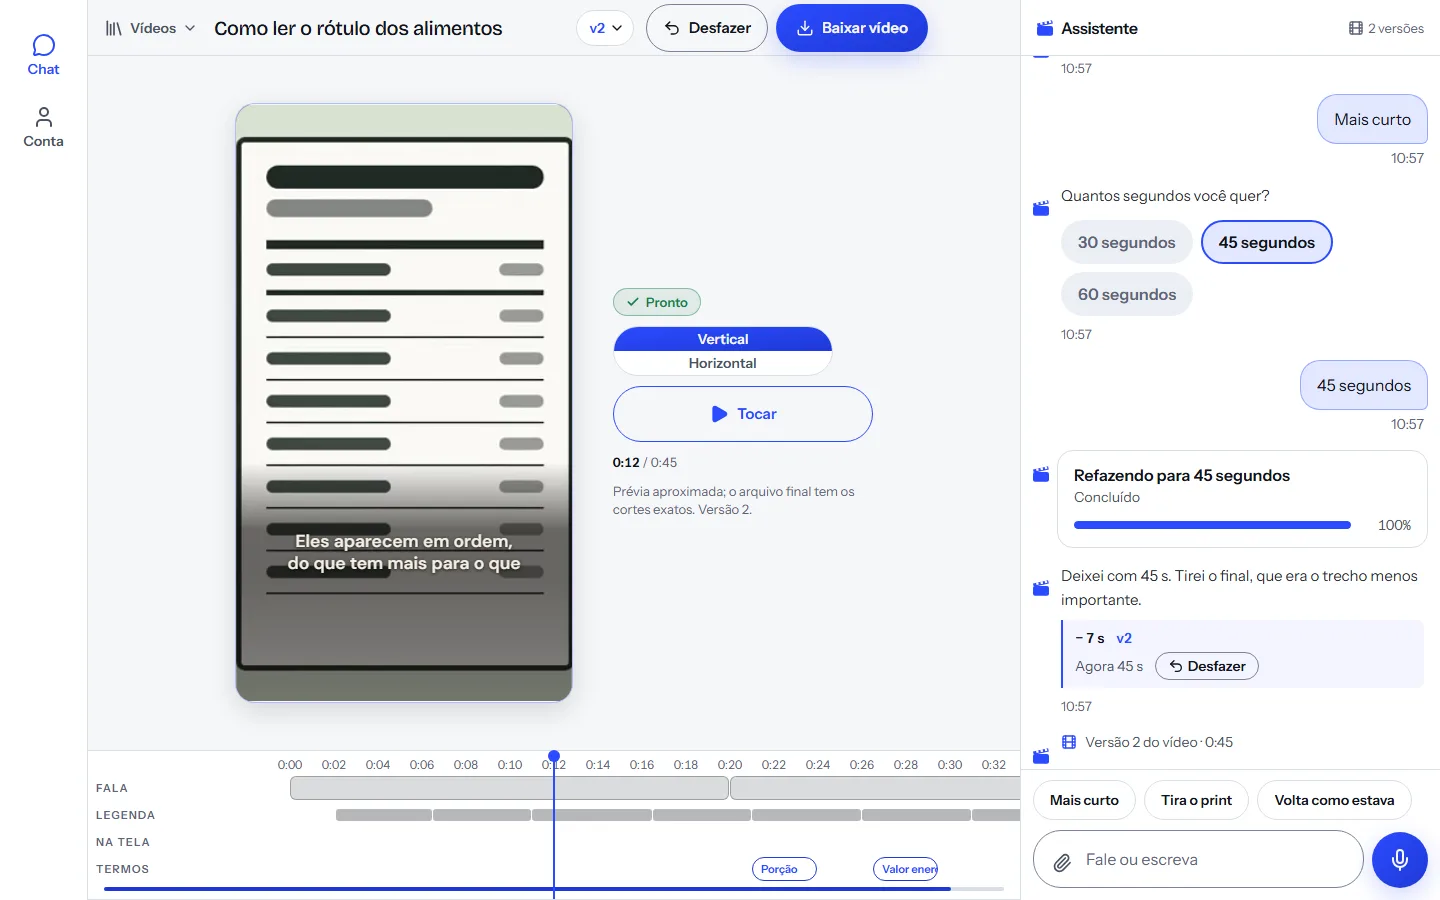Choose the 45 segundos option chip
1440x900 pixels.
click(1266, 242)
